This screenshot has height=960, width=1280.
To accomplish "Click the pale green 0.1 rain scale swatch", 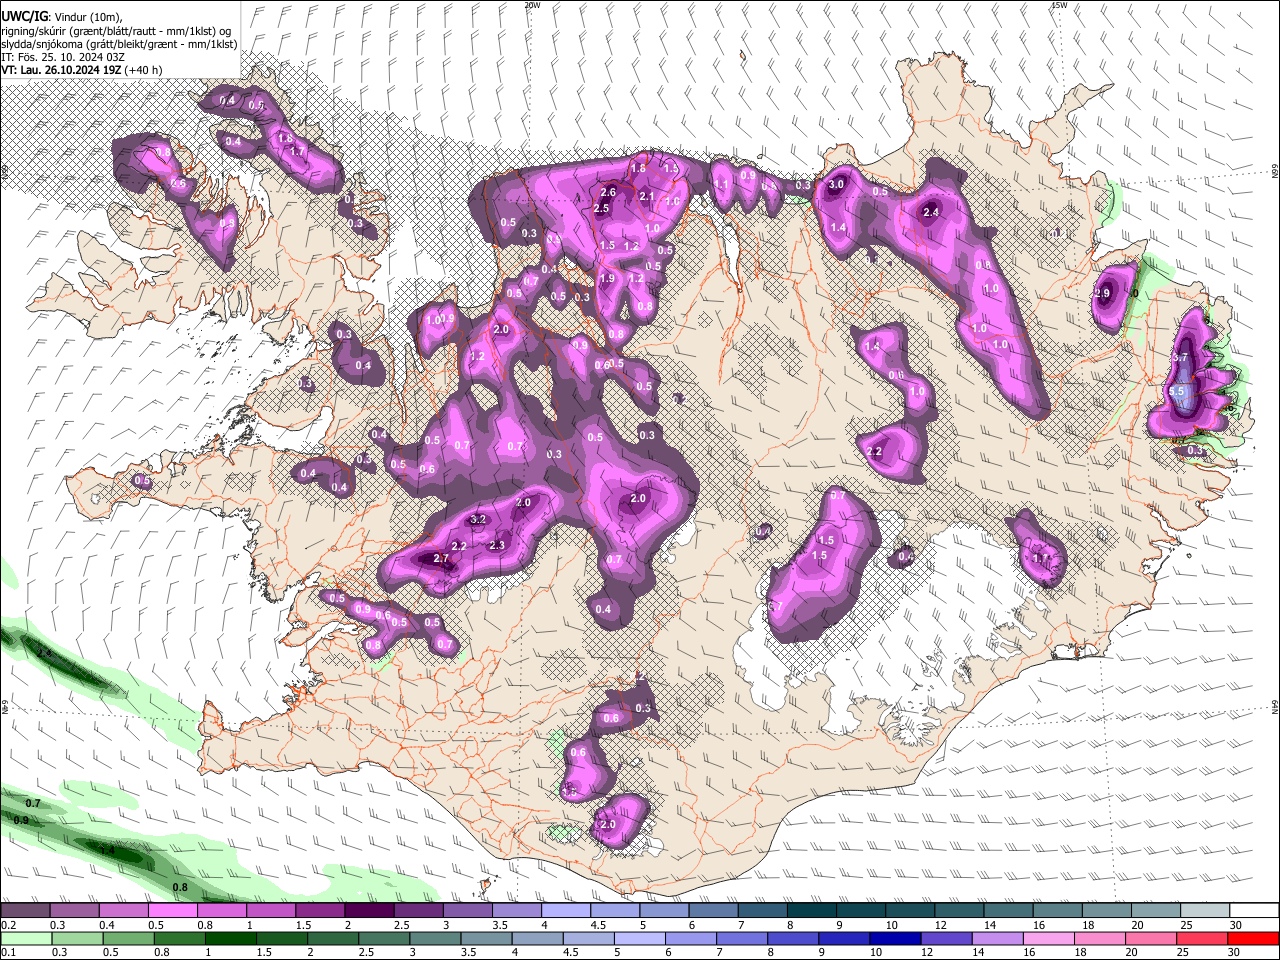I will [x=25, y=938].
